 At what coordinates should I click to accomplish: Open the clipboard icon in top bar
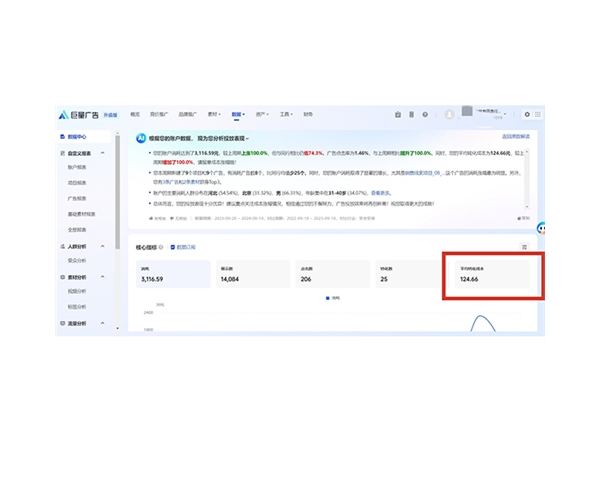[398, 114]
